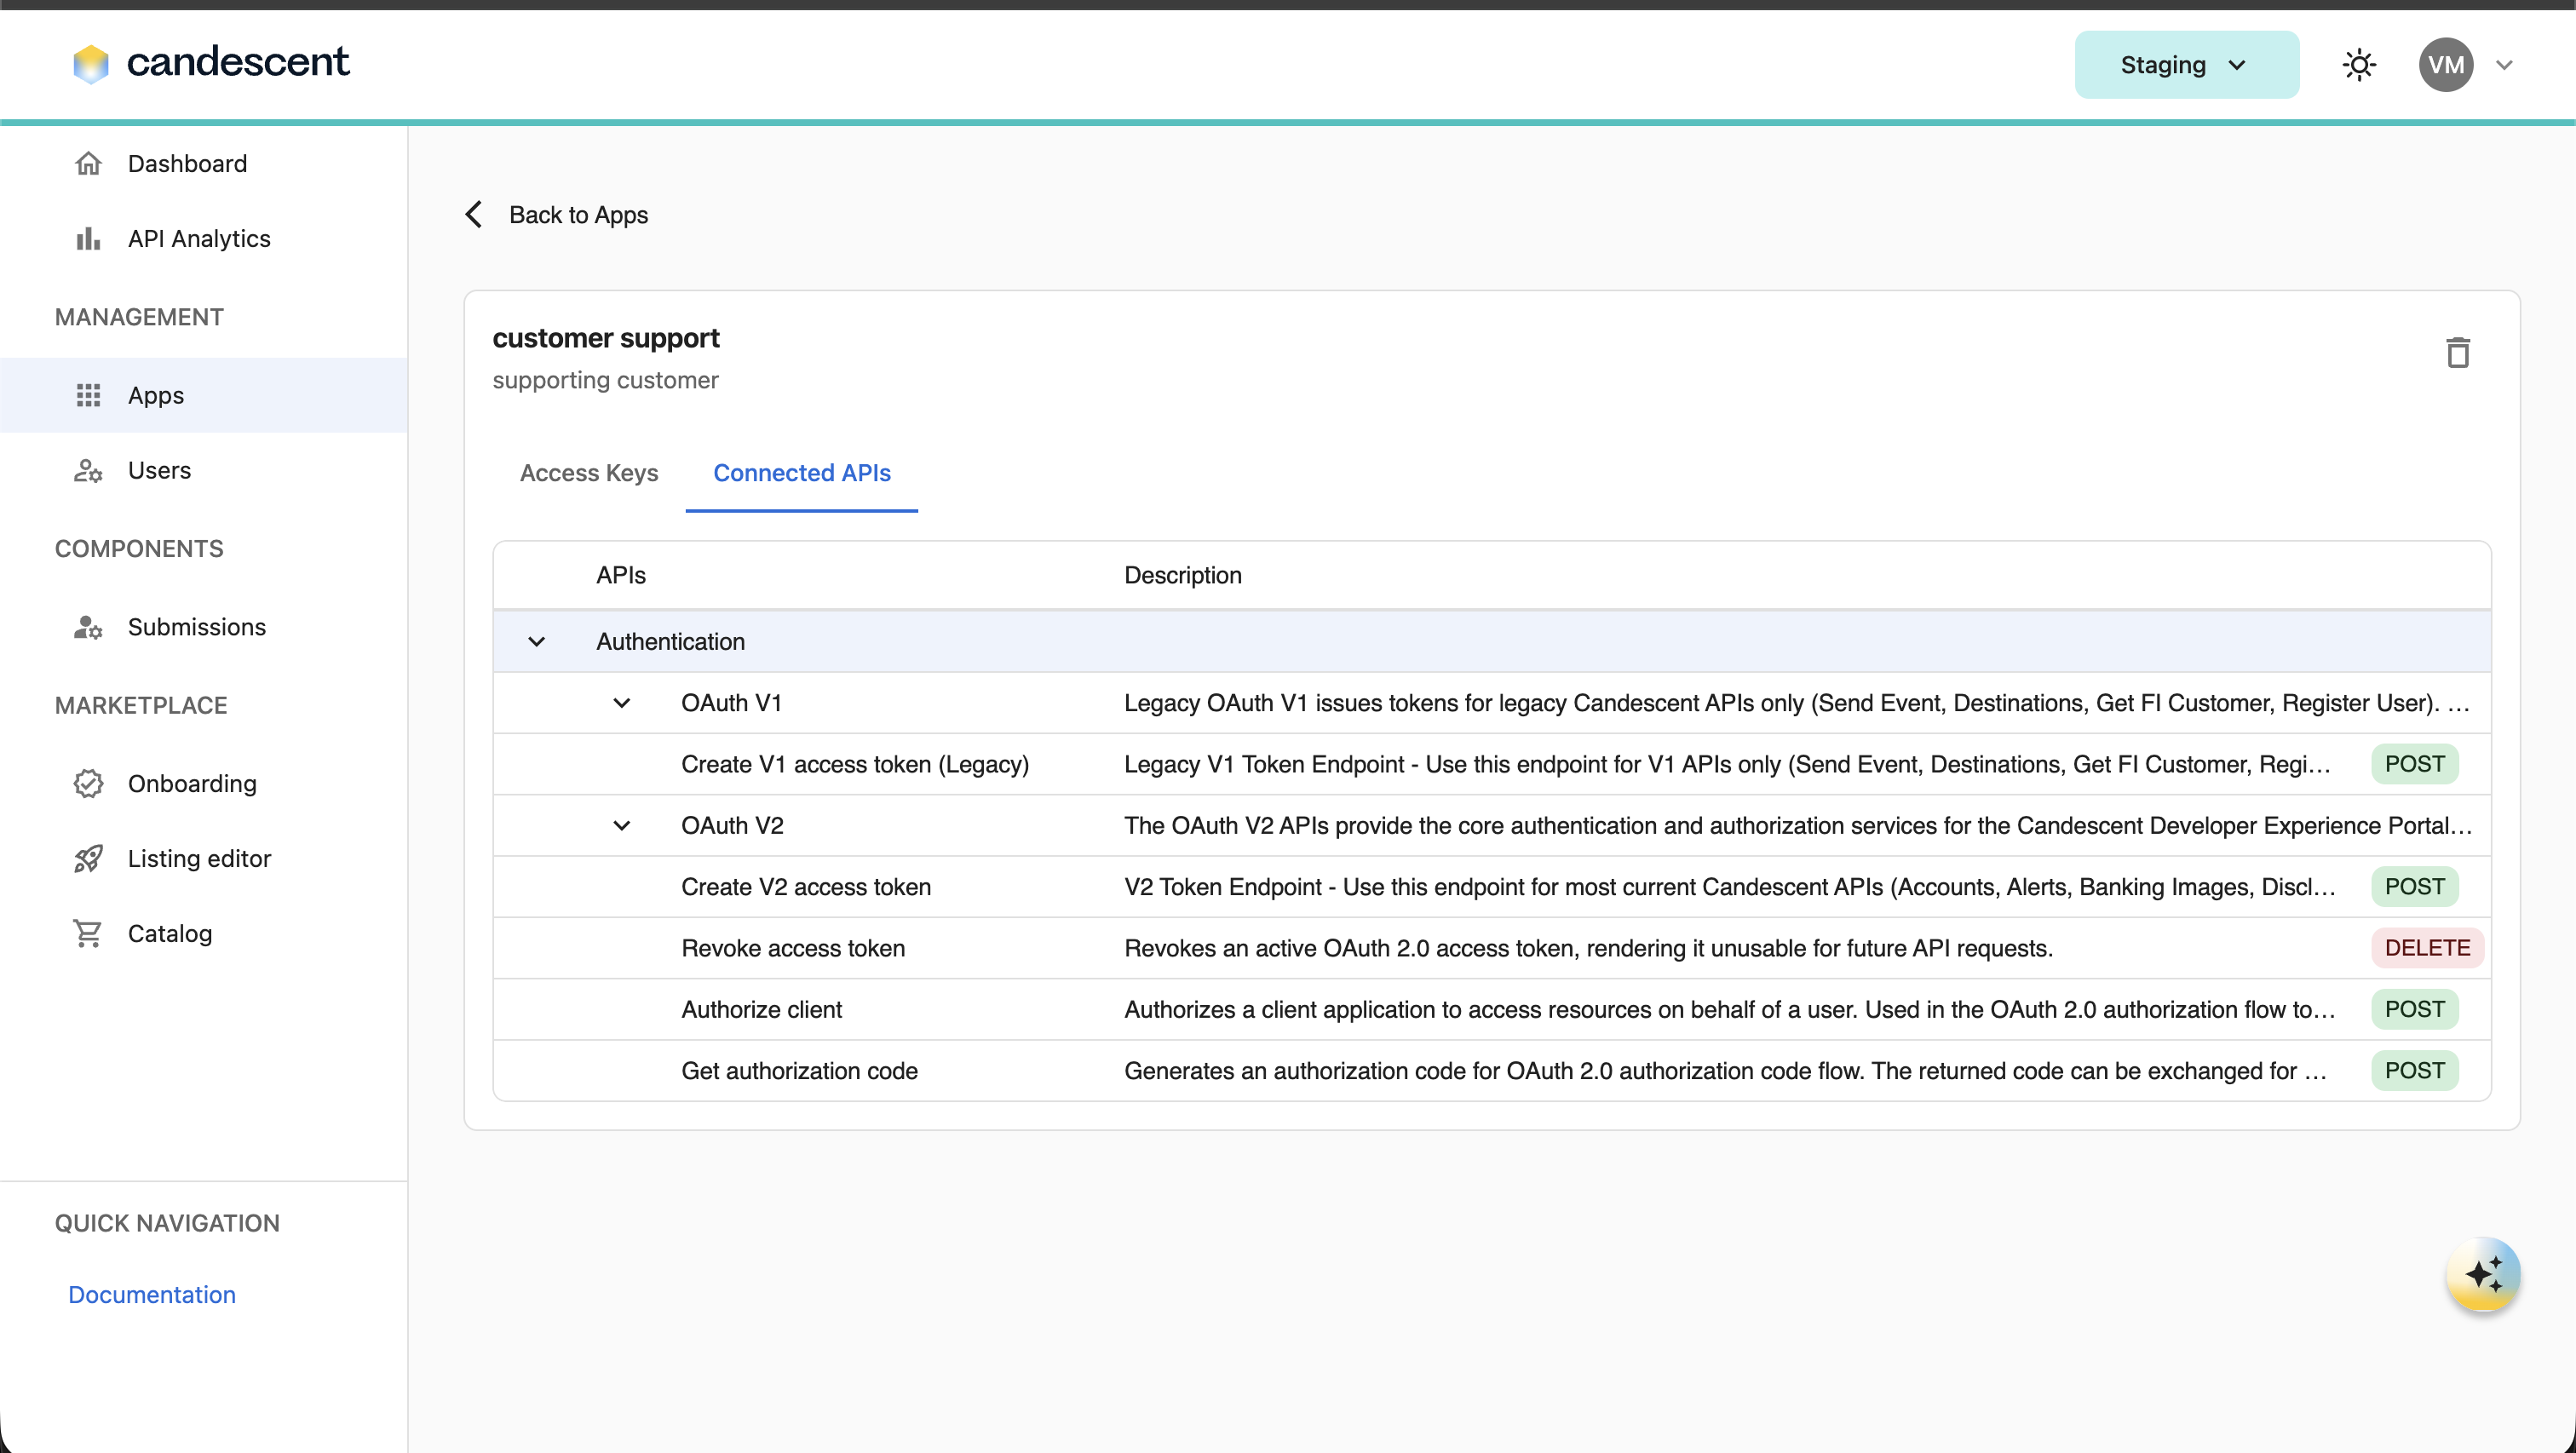2576x1453 pixels.
Task: Select the Authorize client row
Action: pos(1492,1009)
